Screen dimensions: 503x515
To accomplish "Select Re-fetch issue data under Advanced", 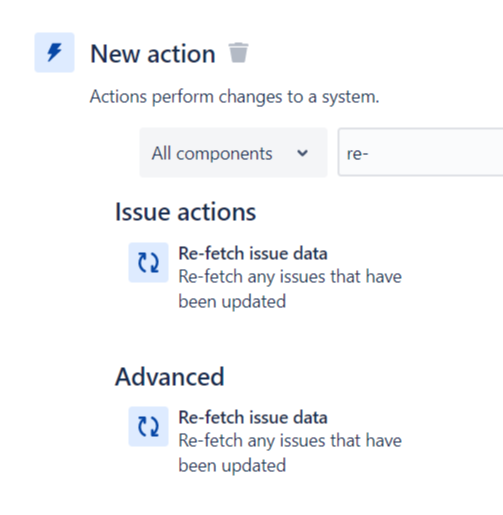I will 253,417.
